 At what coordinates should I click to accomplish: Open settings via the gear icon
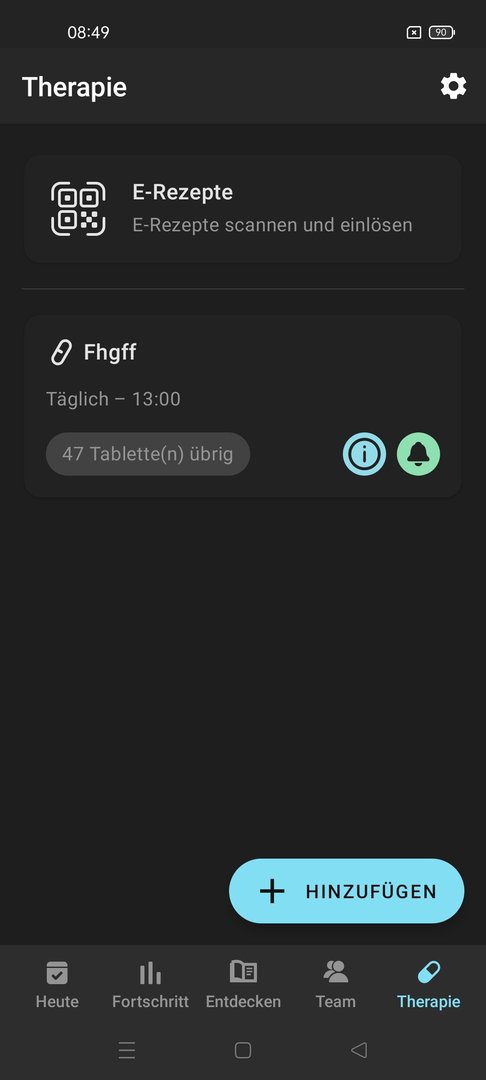(453, 87)
